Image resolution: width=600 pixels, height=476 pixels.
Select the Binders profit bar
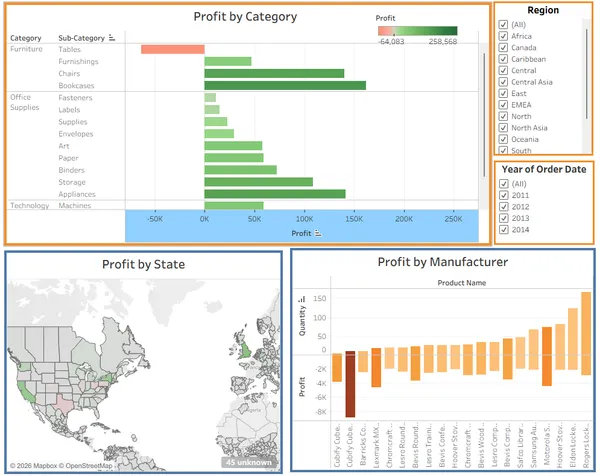(240, 170)
